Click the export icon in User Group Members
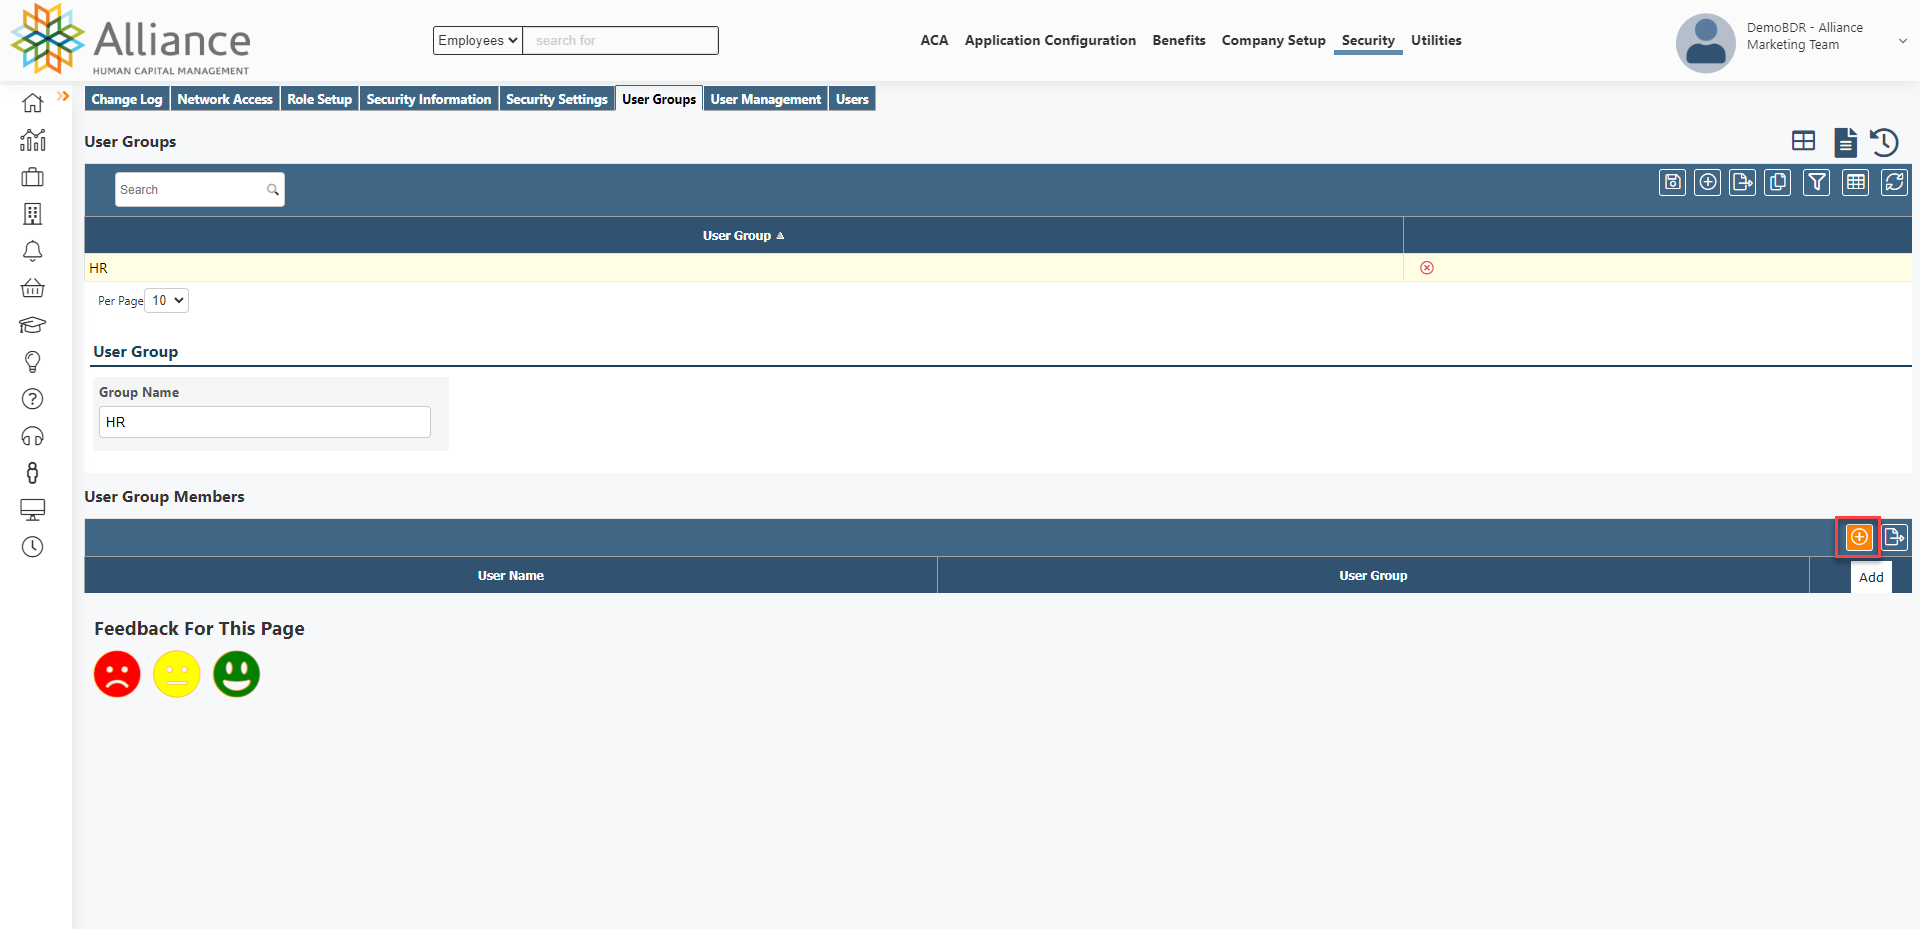Screen dimensions: 1920x929 coord(1895,537)
